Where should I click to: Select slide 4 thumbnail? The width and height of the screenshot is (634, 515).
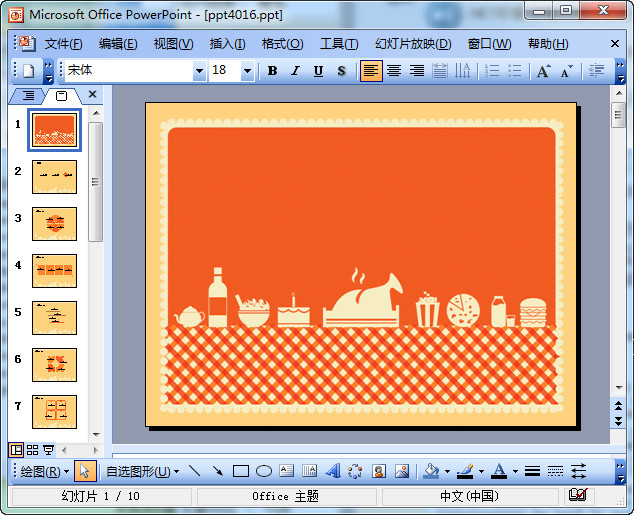click(55, 270)
